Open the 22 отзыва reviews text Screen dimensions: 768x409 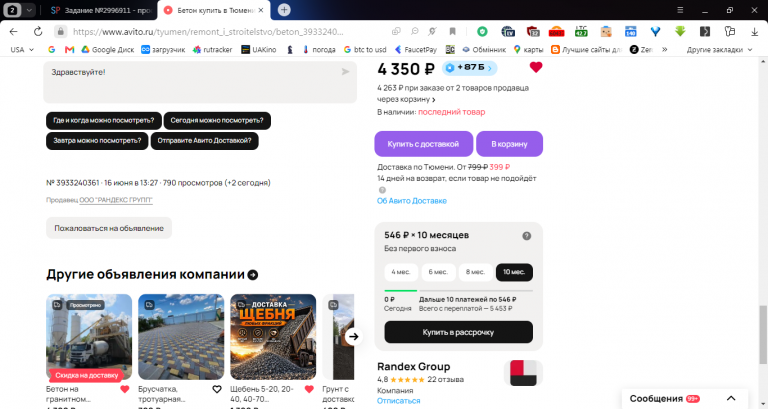point(446,379)
